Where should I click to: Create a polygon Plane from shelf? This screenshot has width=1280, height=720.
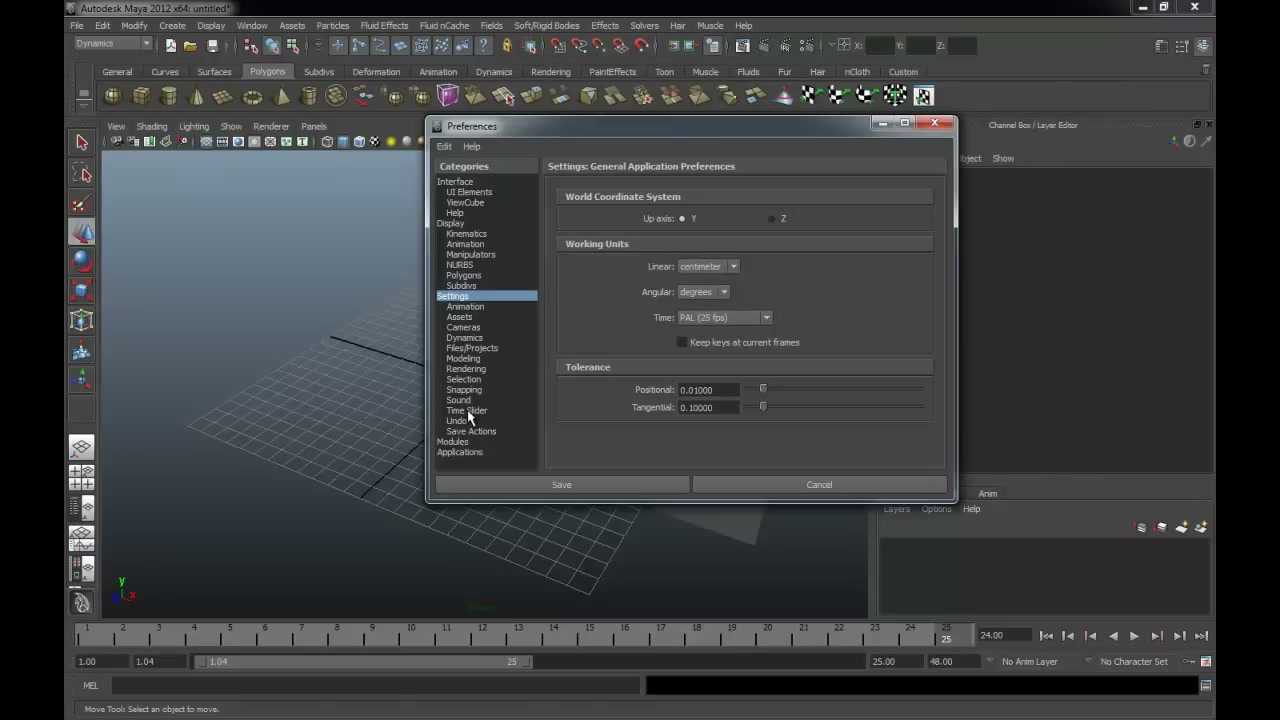[x=224, y=96]
